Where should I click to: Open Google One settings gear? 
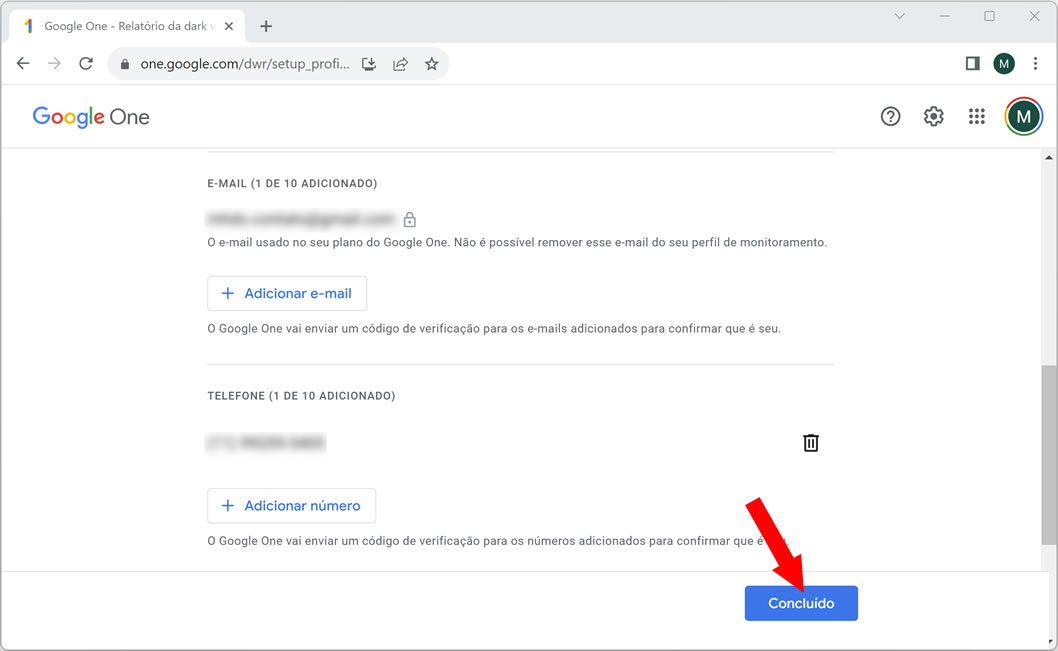pyautogui.click(x=933, y=117)
